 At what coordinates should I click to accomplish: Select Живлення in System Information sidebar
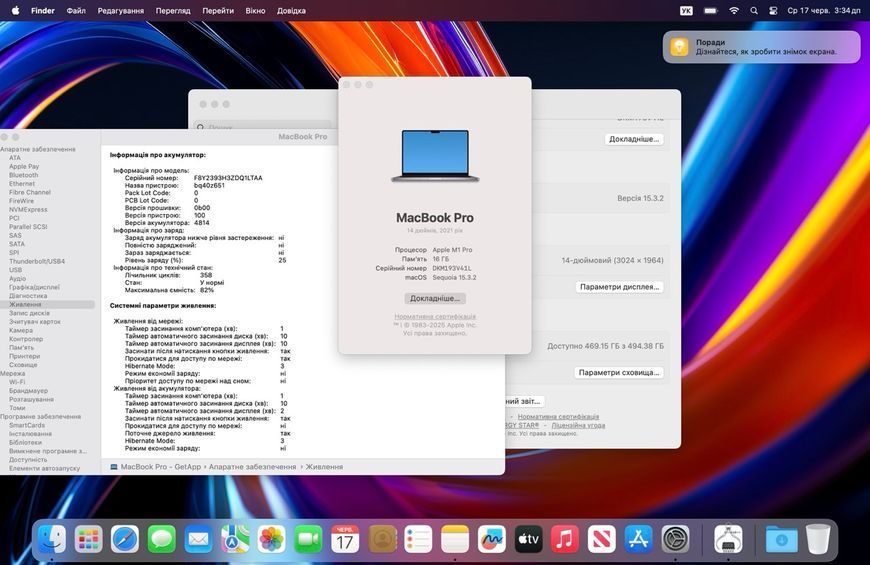click(x=25, y=304)
